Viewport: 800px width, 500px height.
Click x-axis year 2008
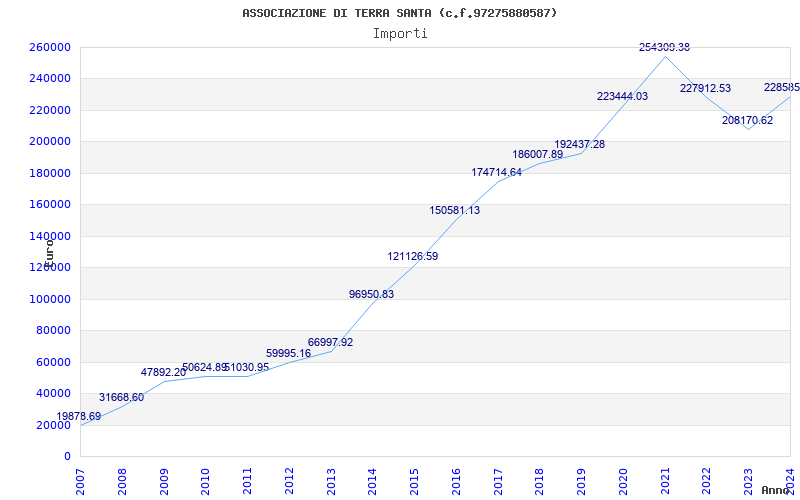click(122, 482)
